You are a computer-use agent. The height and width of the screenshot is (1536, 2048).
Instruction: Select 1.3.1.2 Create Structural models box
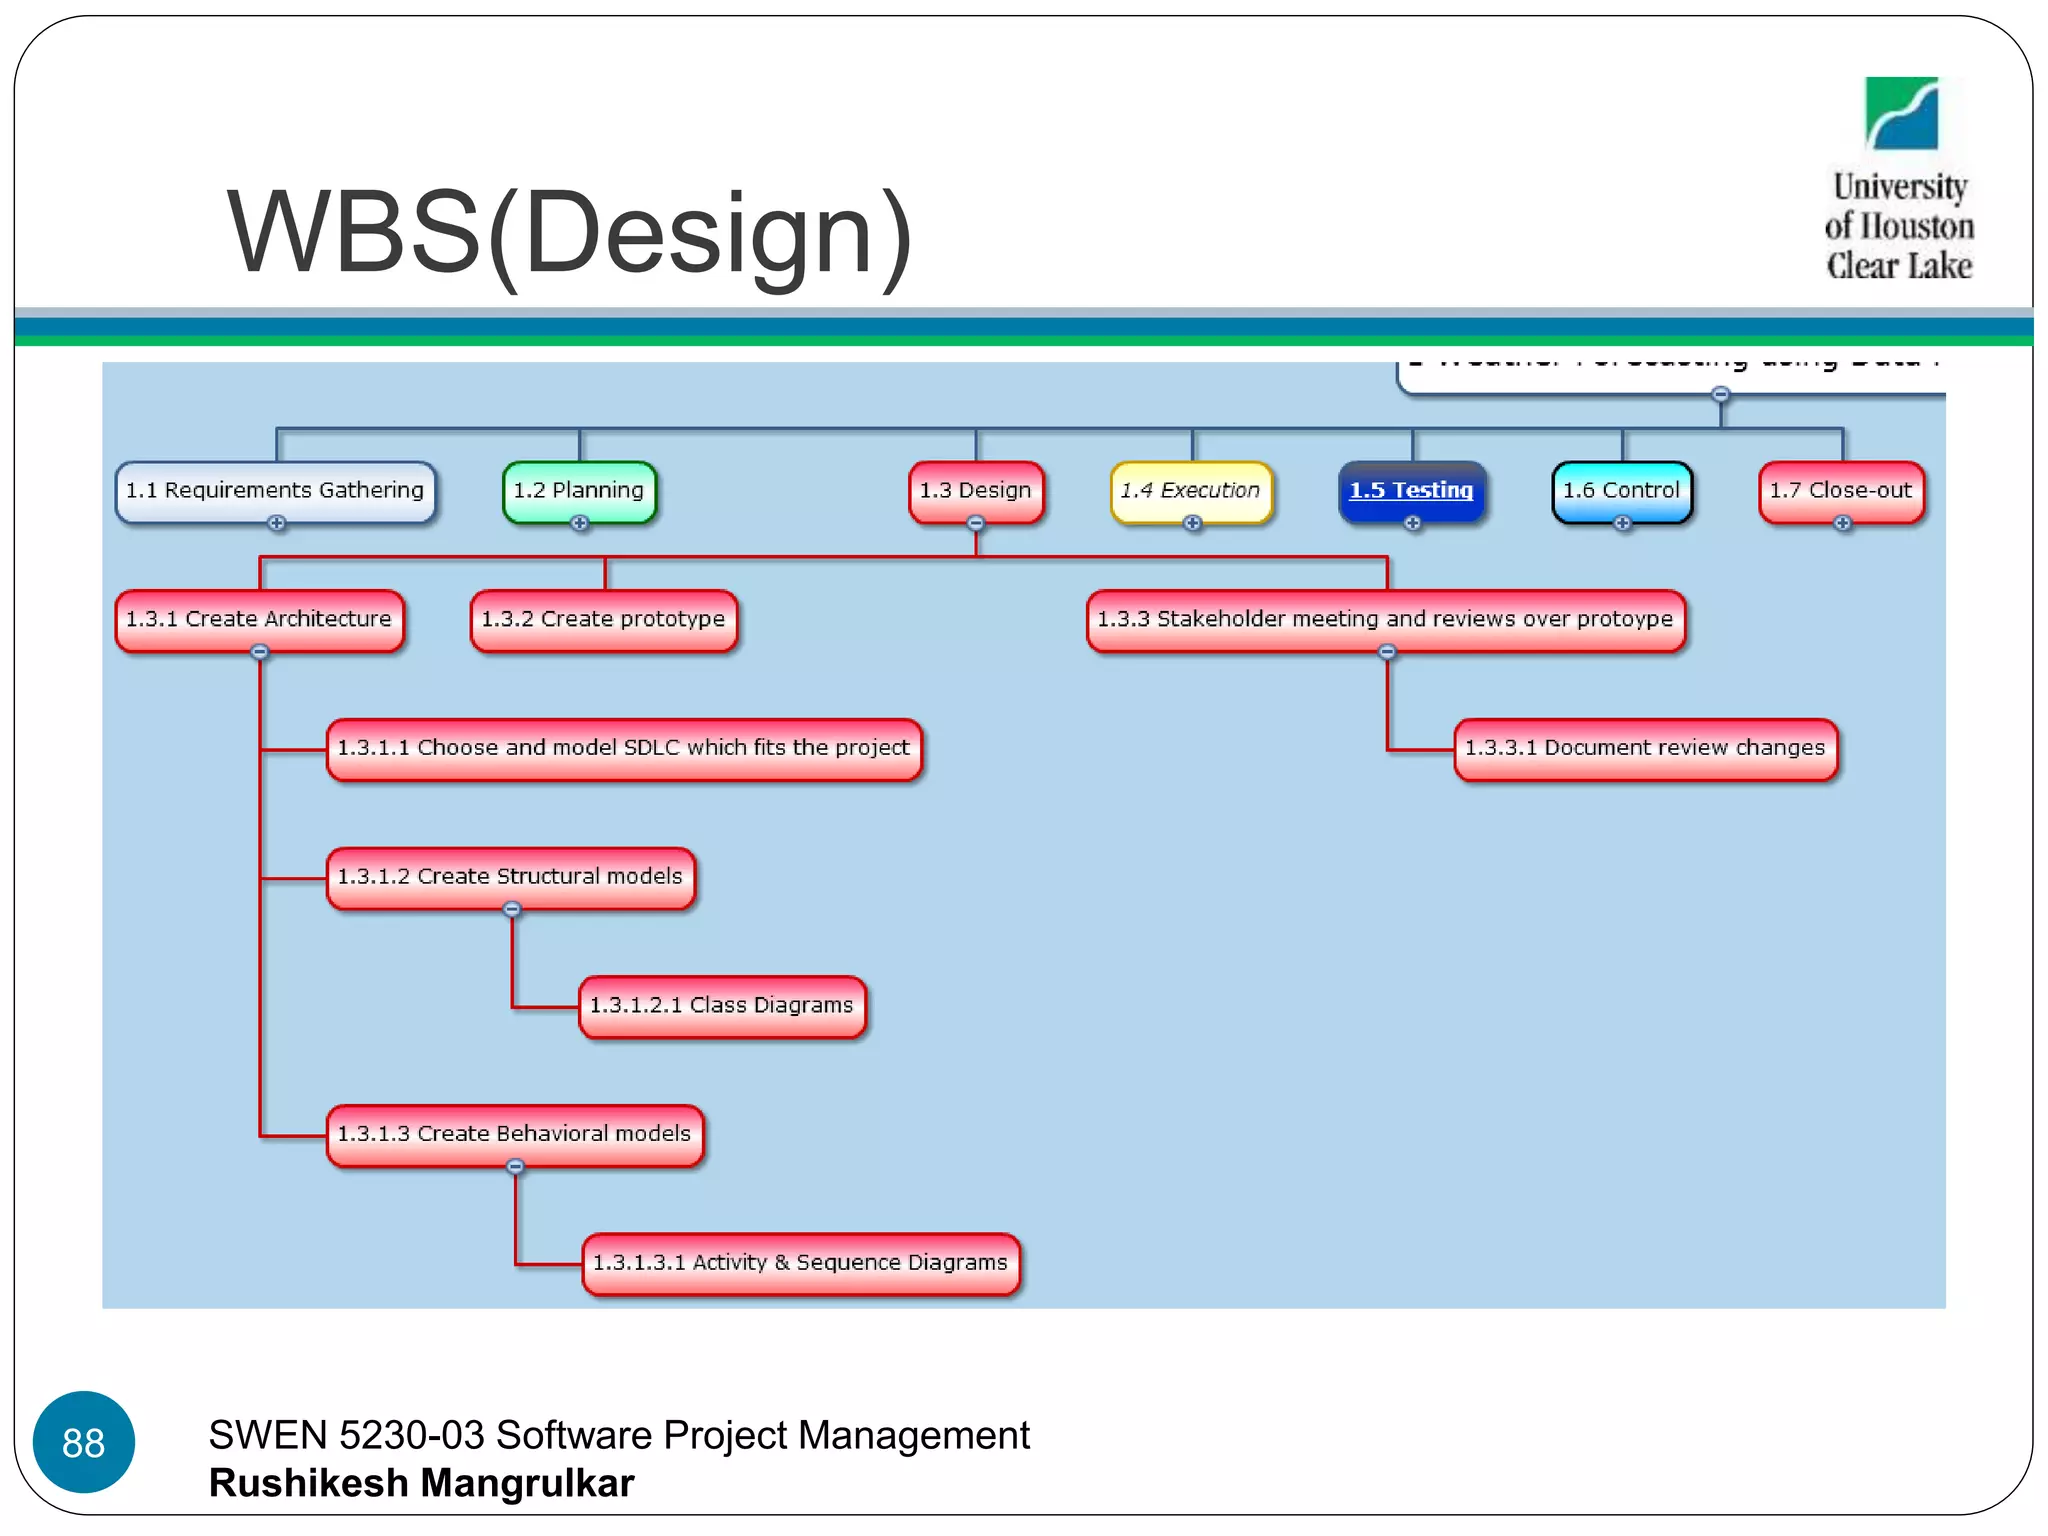[511, 878]
